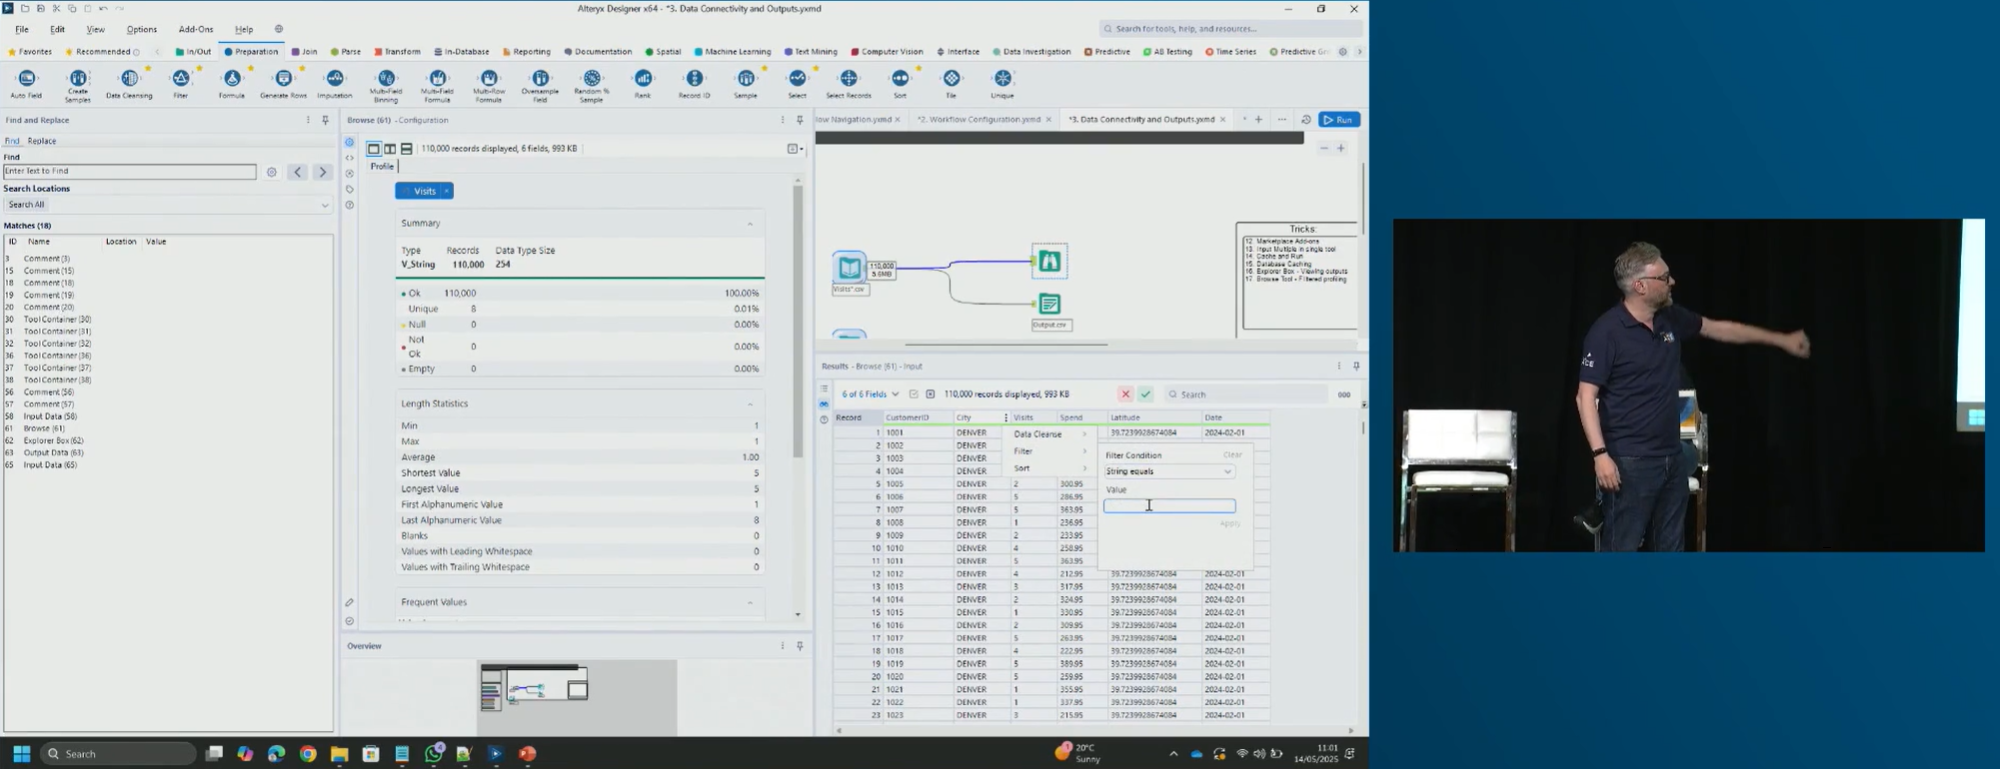Add a new workflow tab with plus

[1258, 120]
